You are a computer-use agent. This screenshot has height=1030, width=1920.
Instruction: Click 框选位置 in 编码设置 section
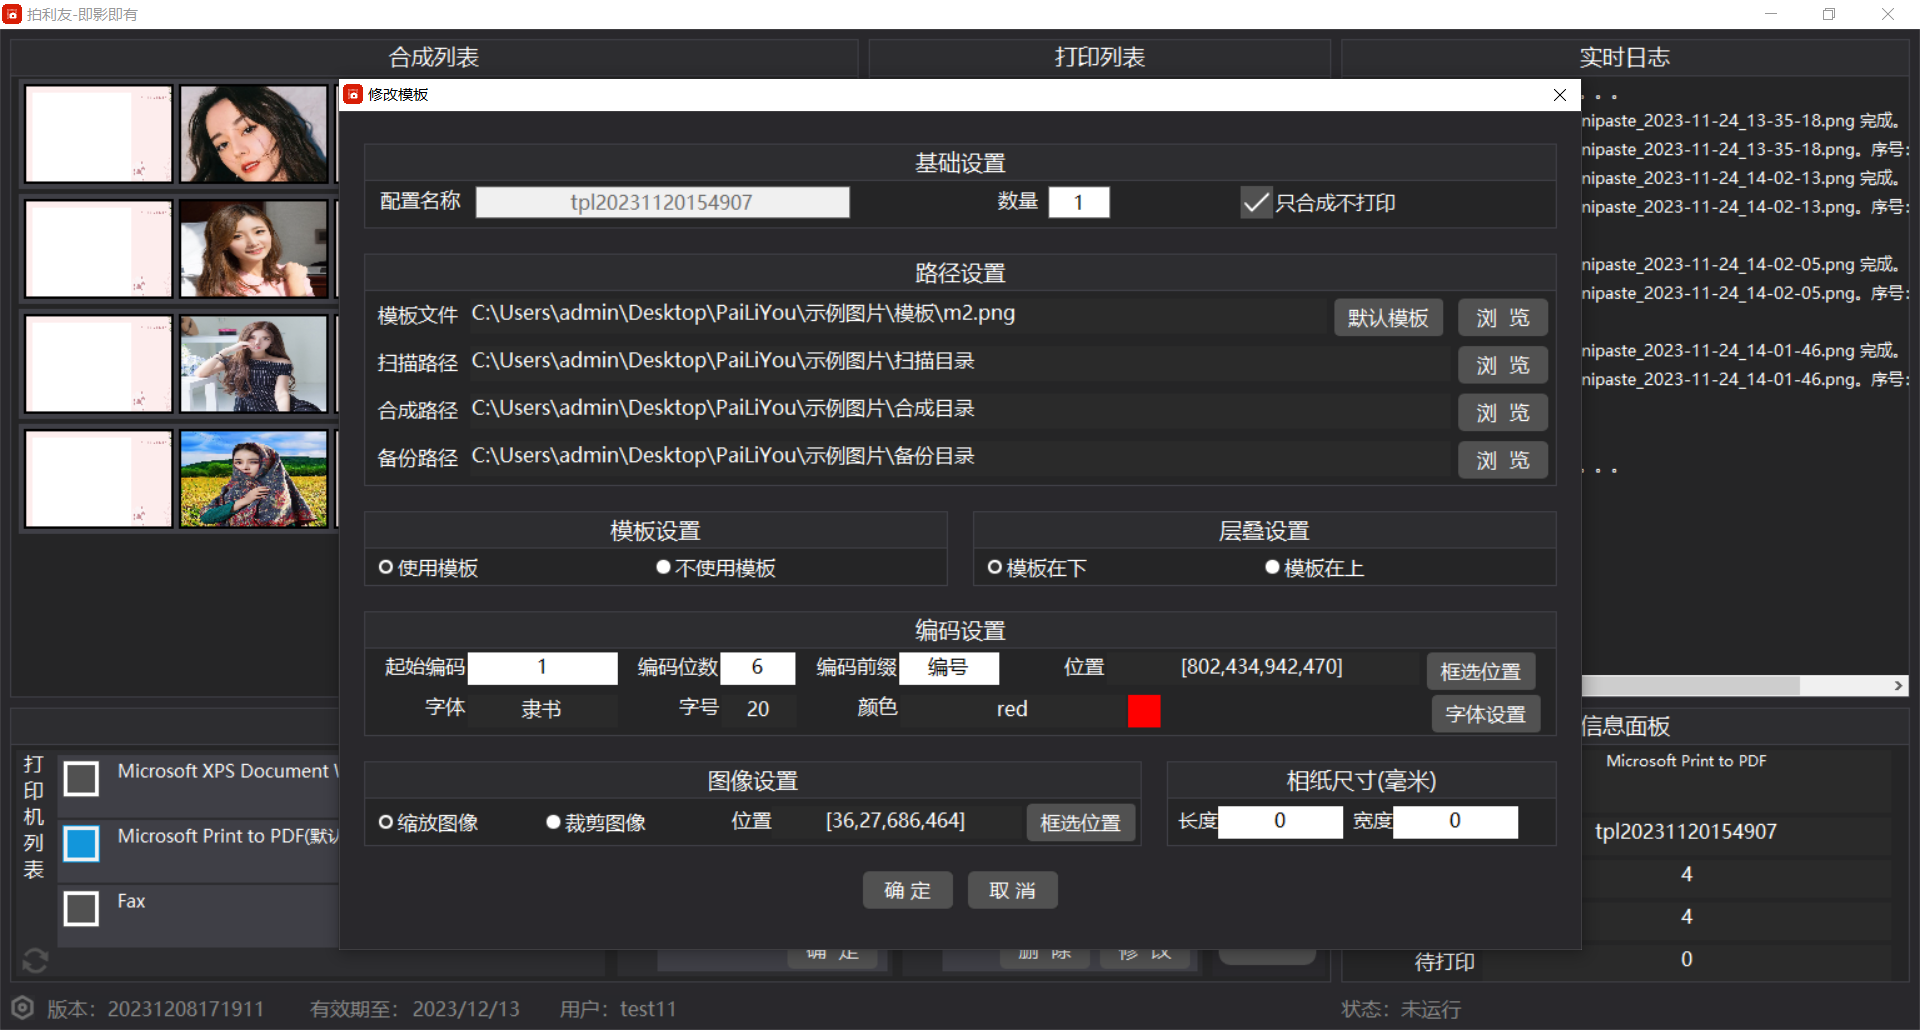1480,671
